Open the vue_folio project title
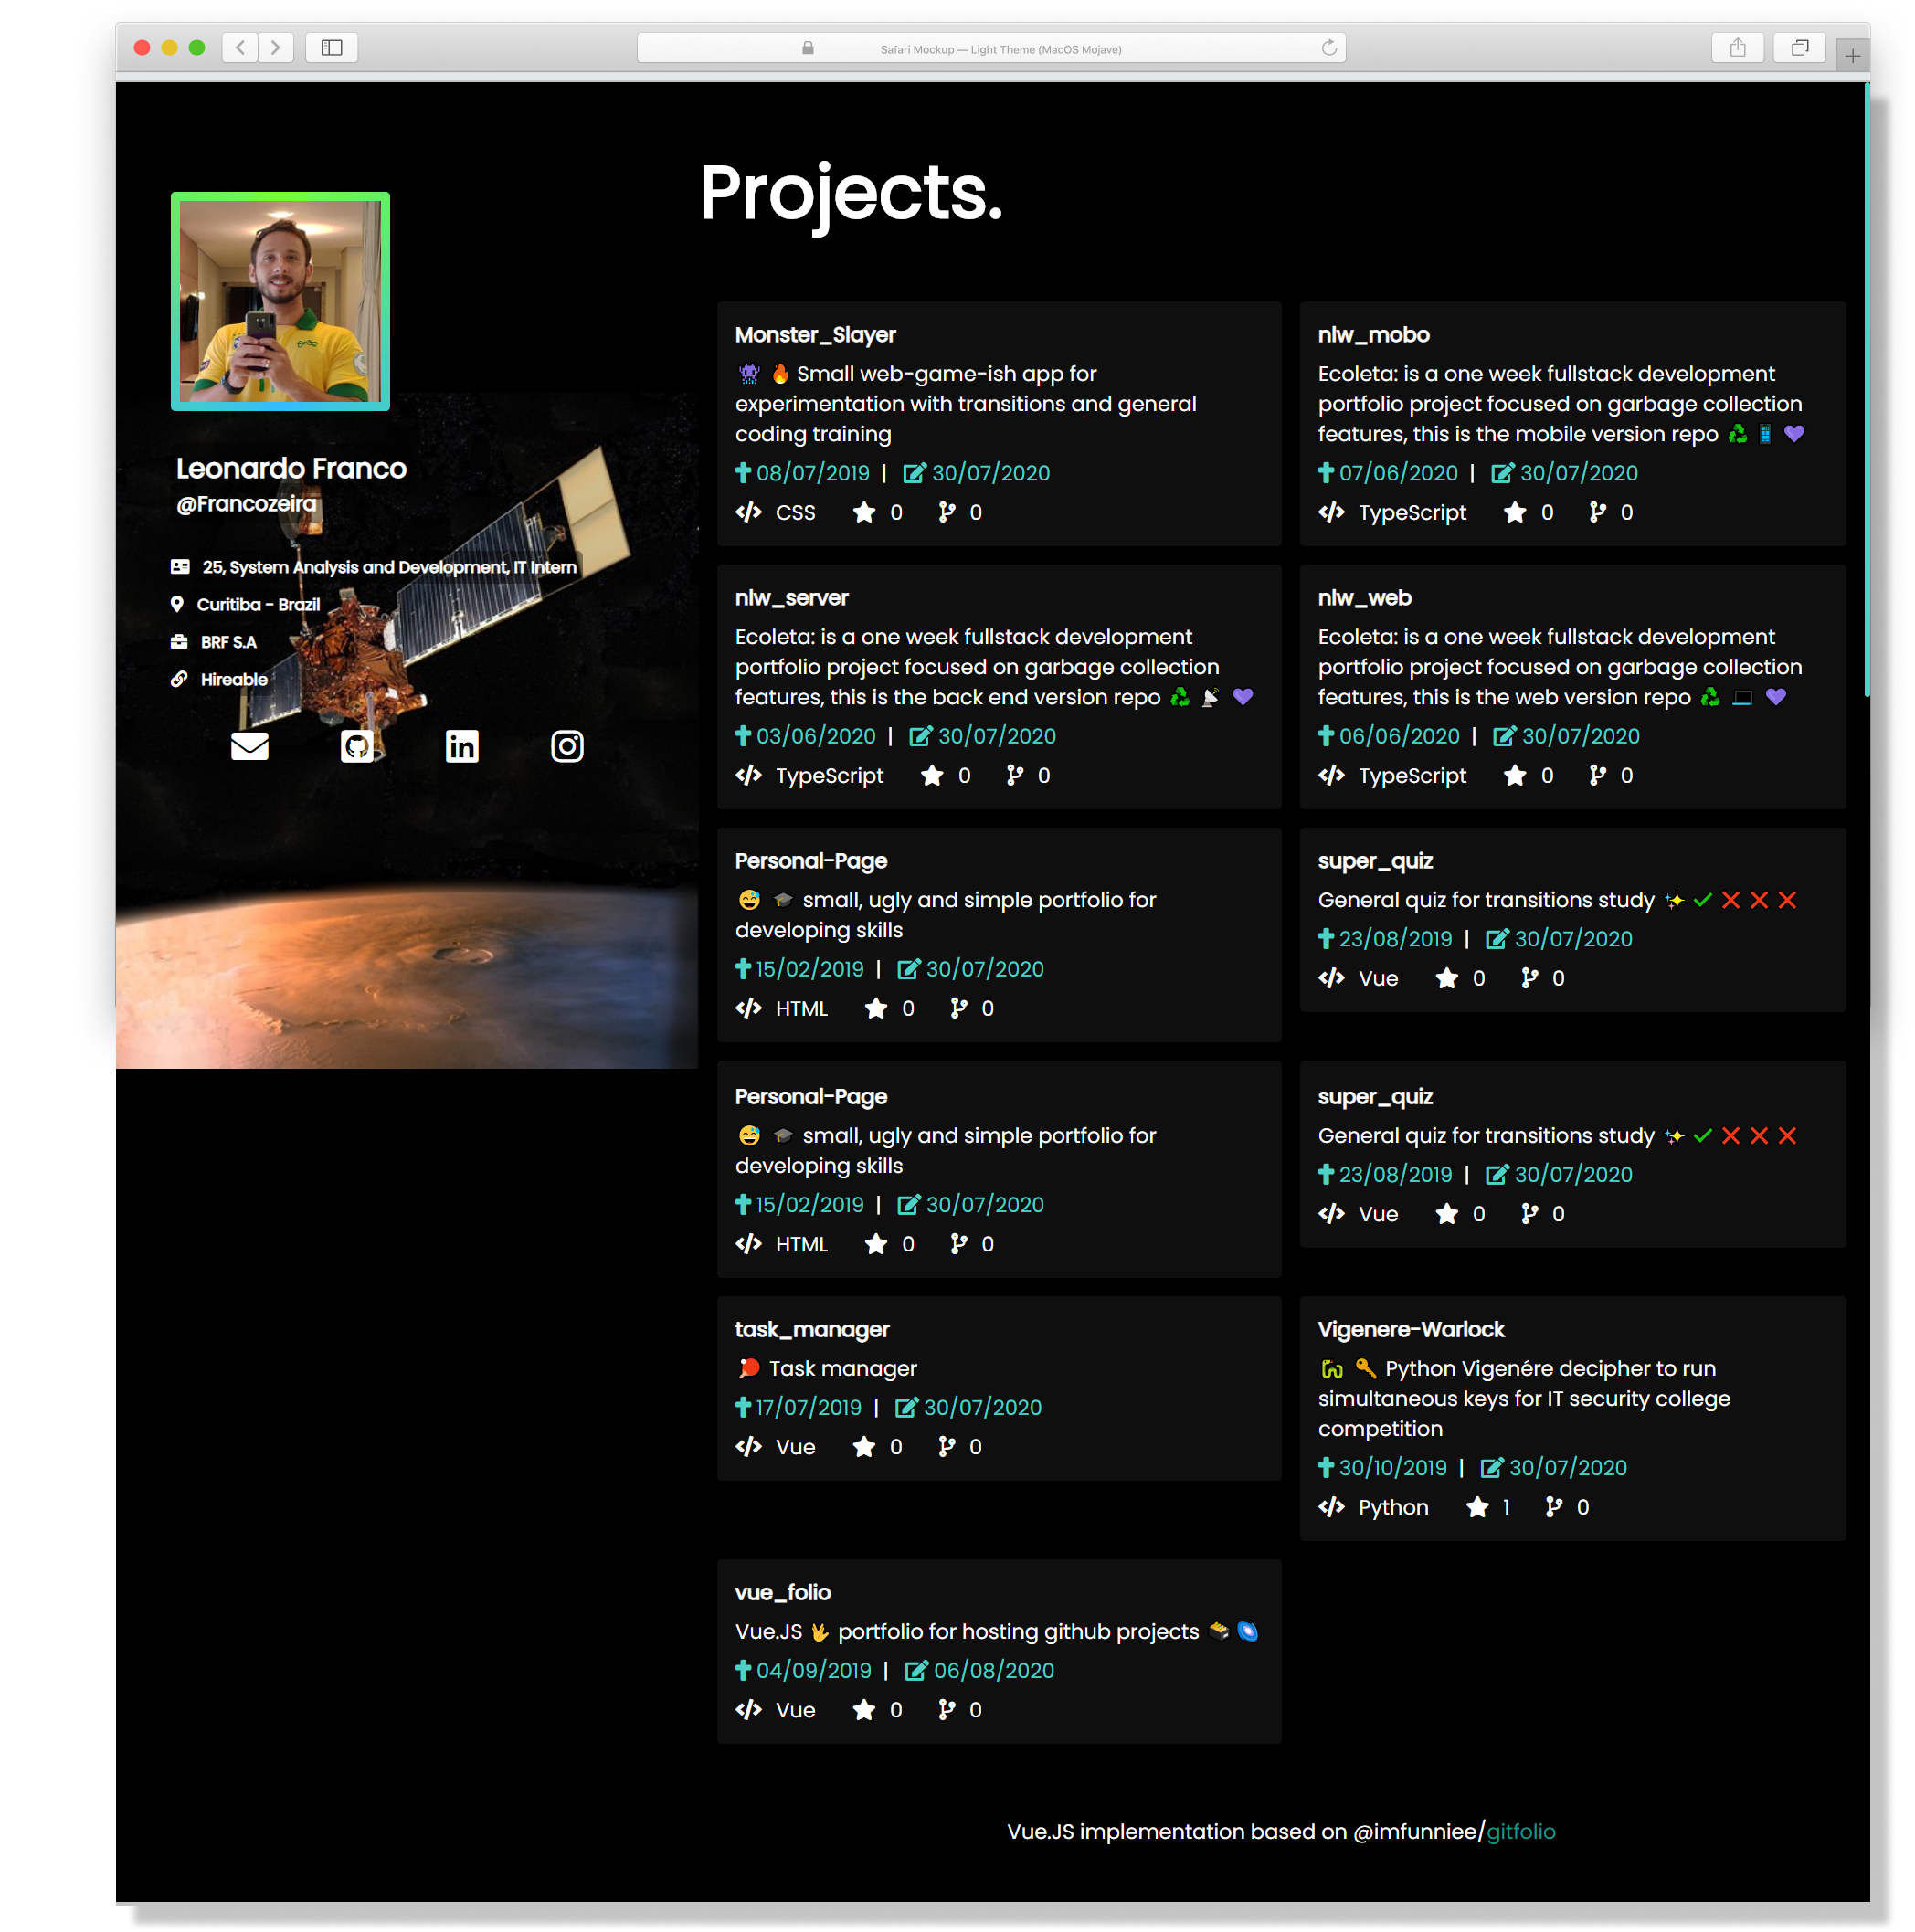1915x1932 pixels. tap(782, 1592)
